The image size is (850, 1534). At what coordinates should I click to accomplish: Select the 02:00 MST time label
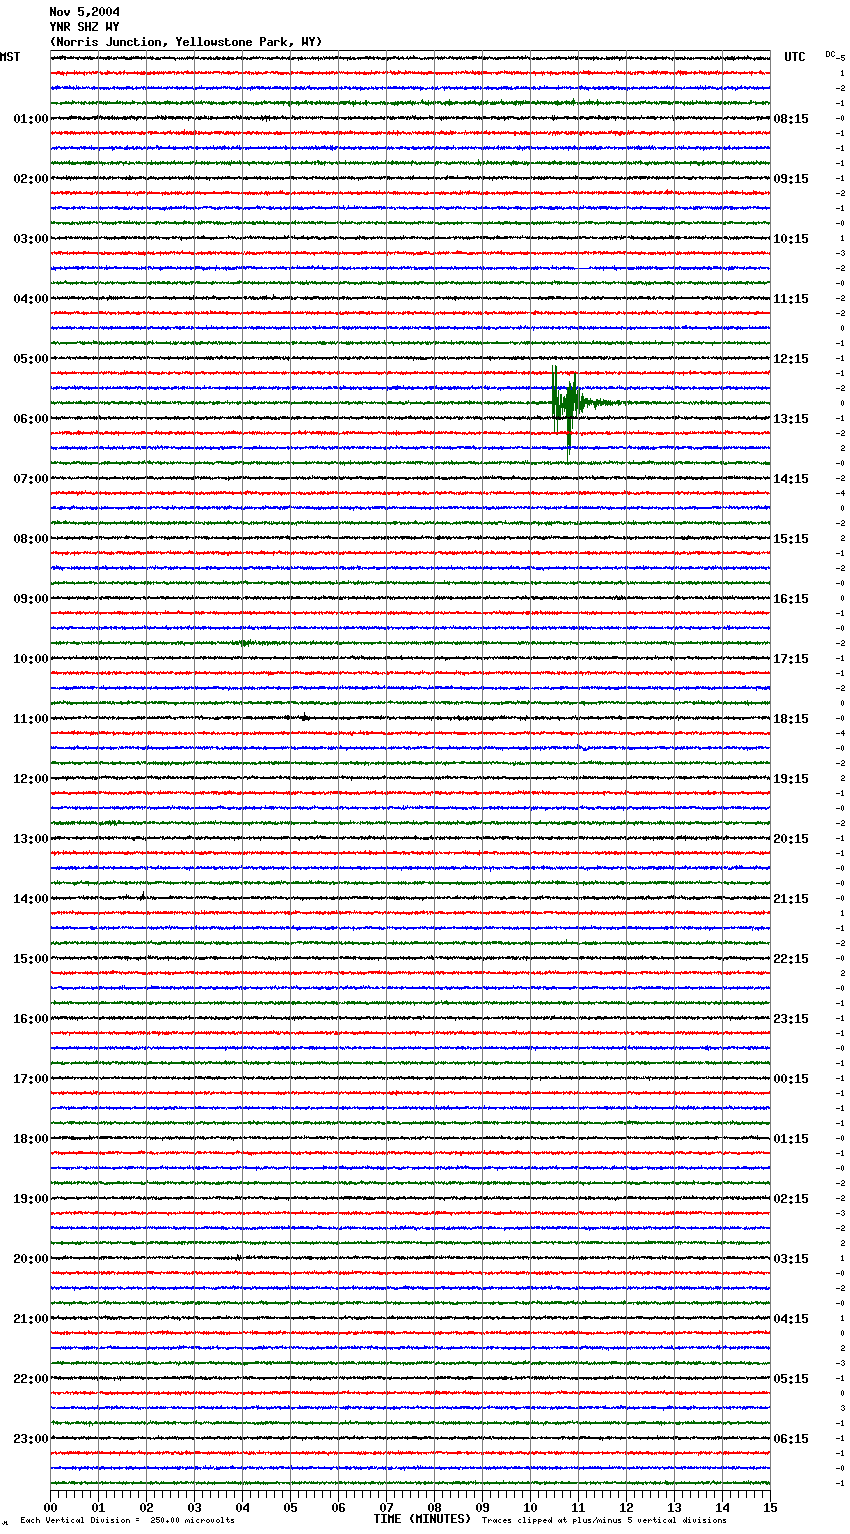[x=31, y=179]
